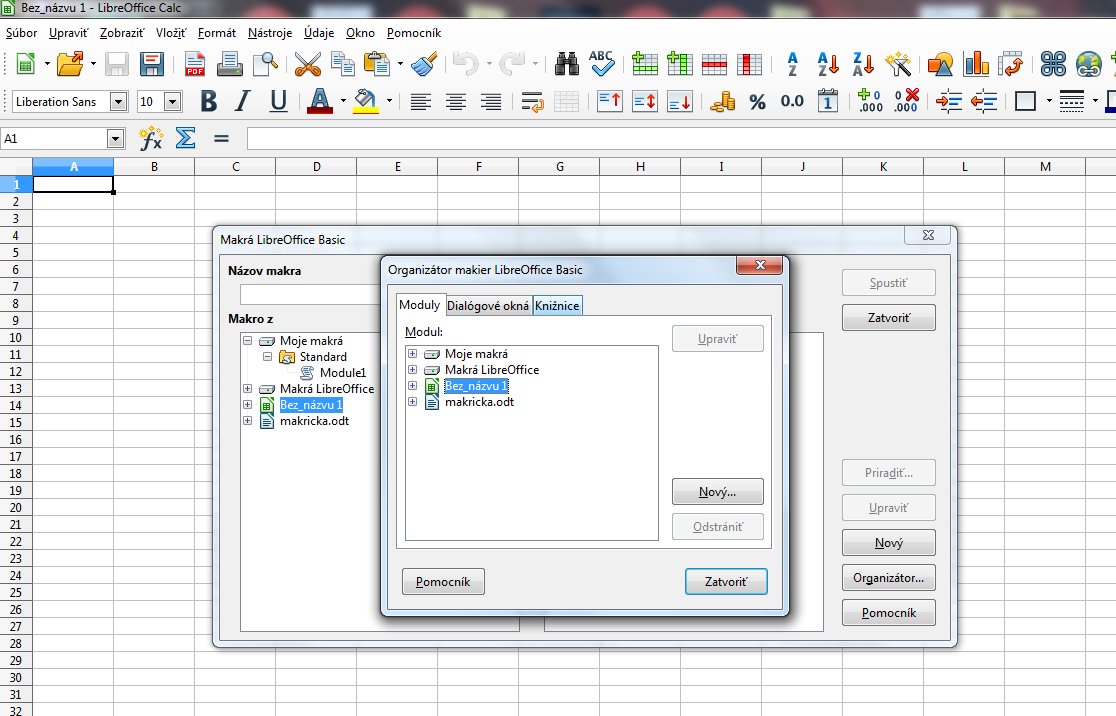The width and height of the screenshot is (1116, 716).
Task: Select the Moduly tab
Action: pos(420,305)
